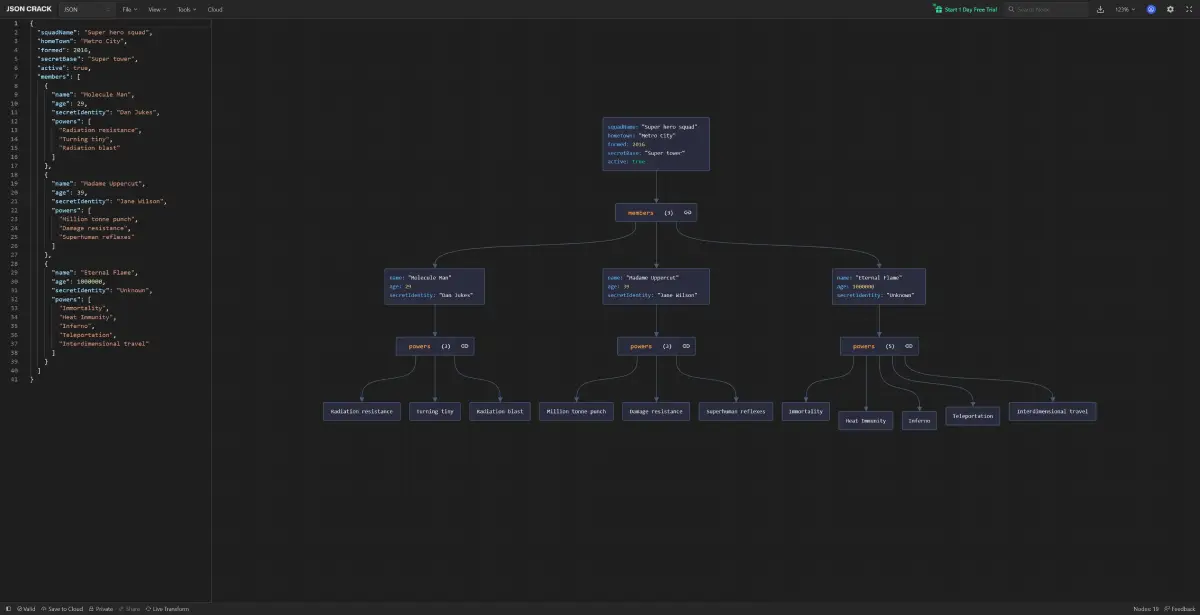Viewport: 1200px width, 615px height.
Task: Open the JSON format dropdown
Action: tap(87, 9)
